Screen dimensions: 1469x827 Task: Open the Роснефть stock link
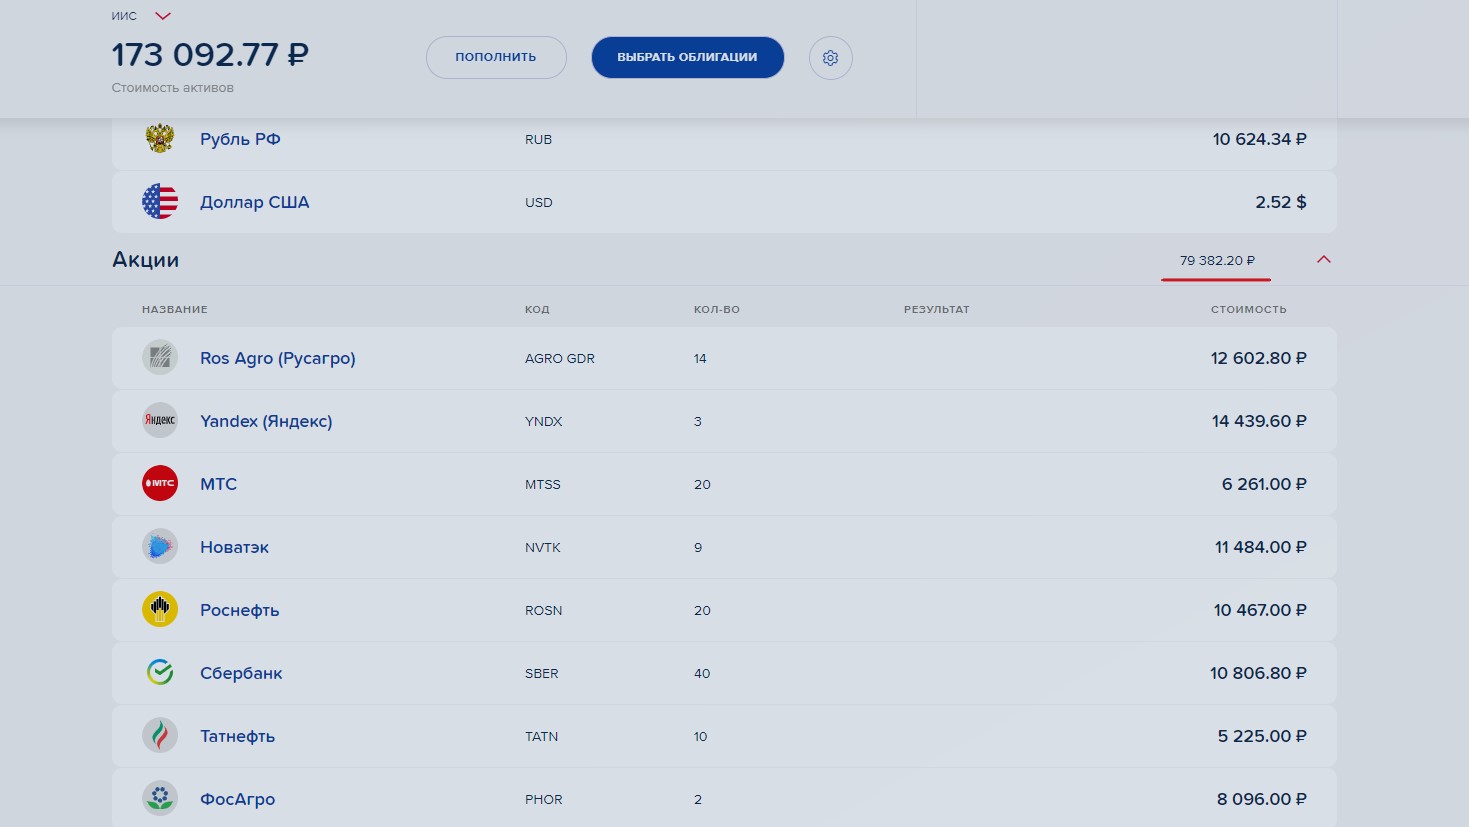239,610
